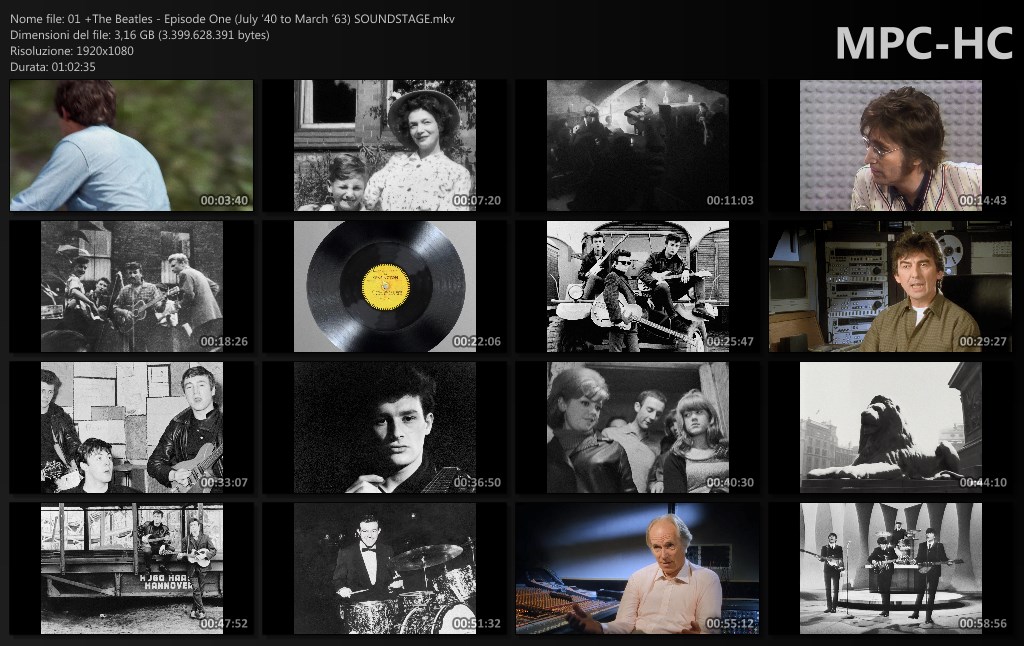Select the street band thumbnail at 00:18:26
This screenshot has width=1024, height=646.
pyautogui.click(x=131, y=286)
